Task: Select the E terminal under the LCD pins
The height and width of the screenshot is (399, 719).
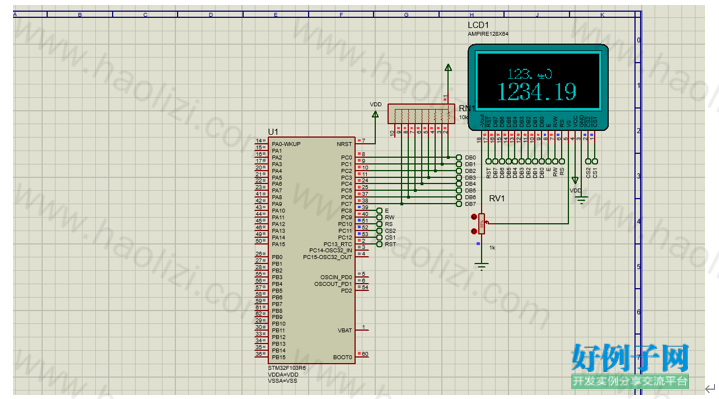Action: (x=548, y=161)
